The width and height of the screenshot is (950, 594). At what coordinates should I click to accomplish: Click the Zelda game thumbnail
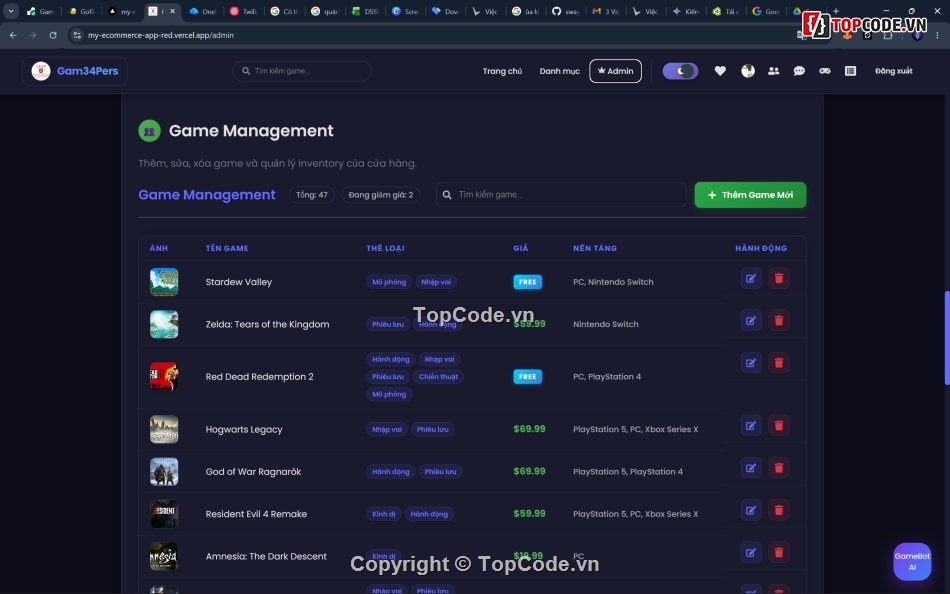164,324
